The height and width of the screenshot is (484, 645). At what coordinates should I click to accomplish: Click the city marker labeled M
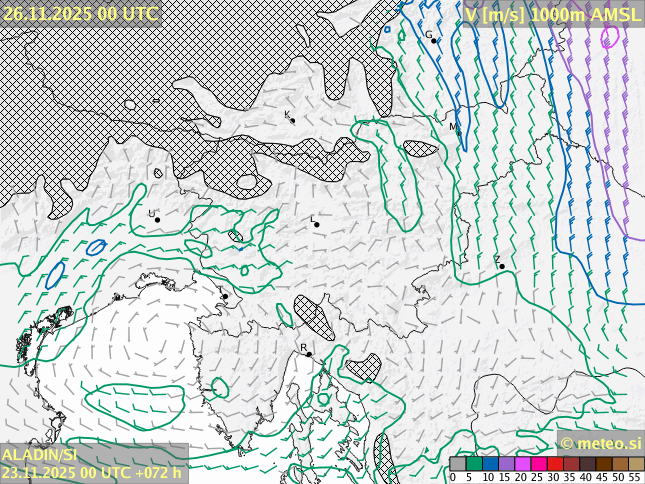click(x=459, y=130)
